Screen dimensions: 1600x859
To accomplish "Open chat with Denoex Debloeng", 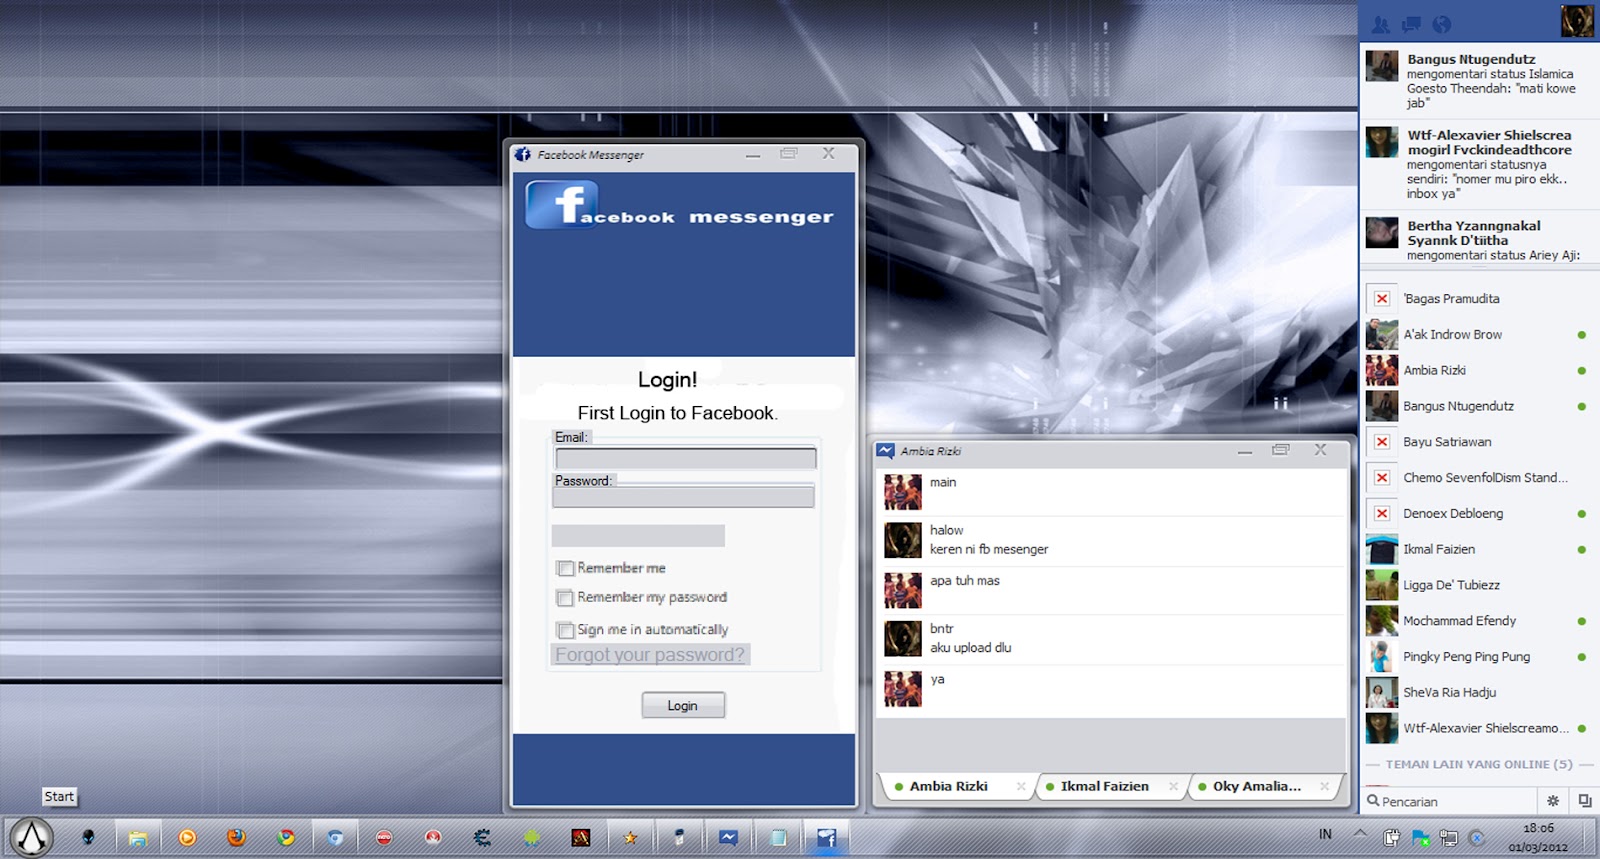I will tap(1477, 513).
